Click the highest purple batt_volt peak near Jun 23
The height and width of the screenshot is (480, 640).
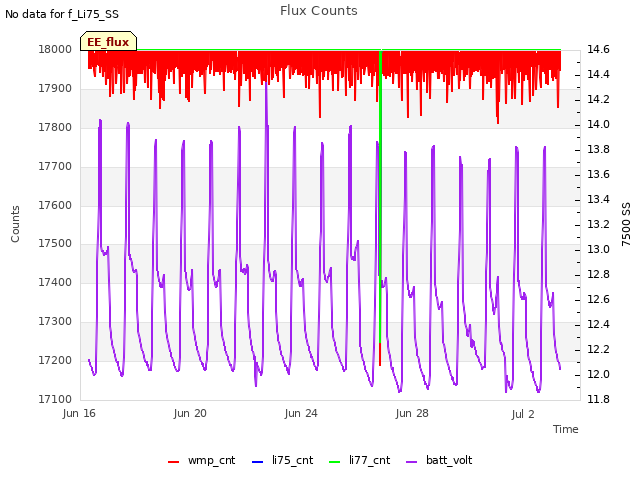[x=266, y=83]
